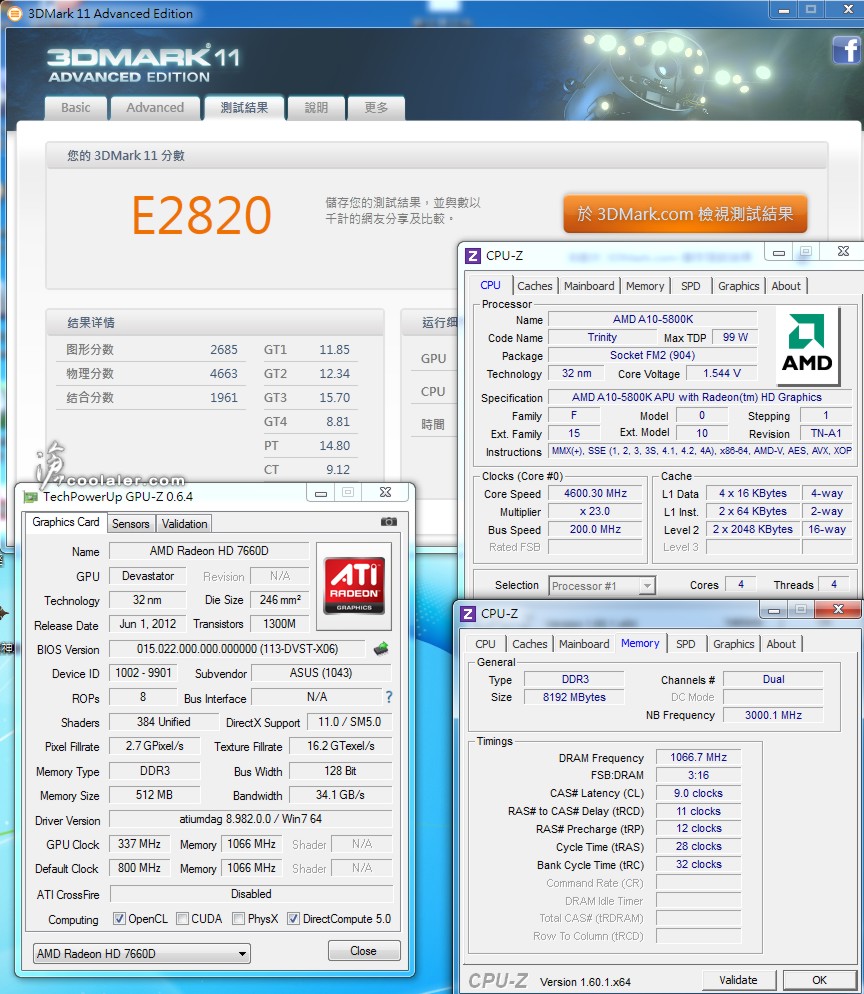Open Mainboard tab in the upper CPU-Z window
The image size is (864, 994).
click(589, 286)
